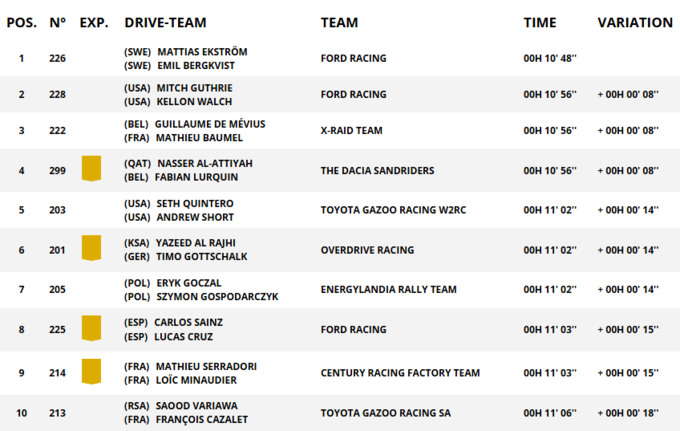The width and height of the screenshot is (680, 431).
Task: Click the VARIATION column header
Action: click(x=635, y=22)
